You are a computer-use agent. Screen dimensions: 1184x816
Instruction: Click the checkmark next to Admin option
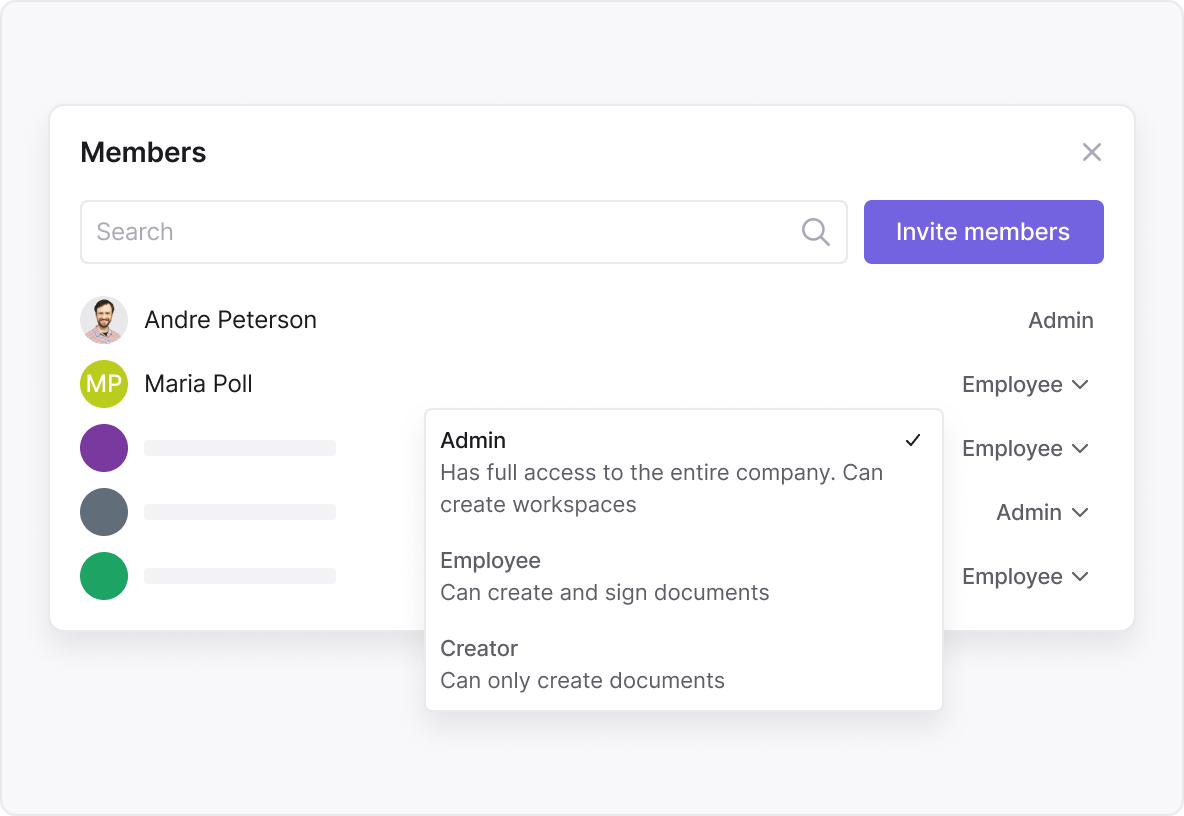click(913, 440)
